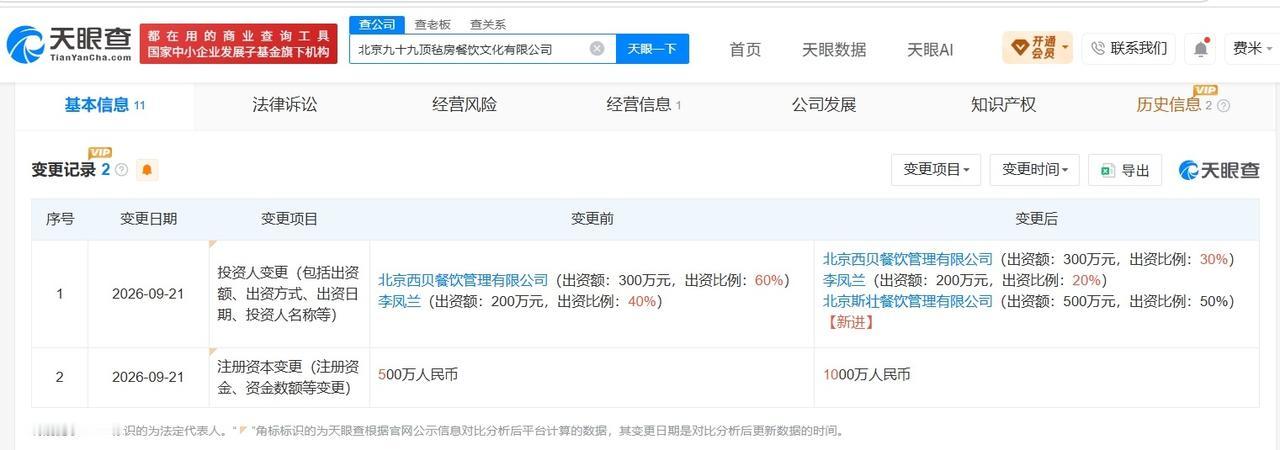
Task: Select the 查老板 search tab
Action: pyautogui.click(x=433, y=25)
